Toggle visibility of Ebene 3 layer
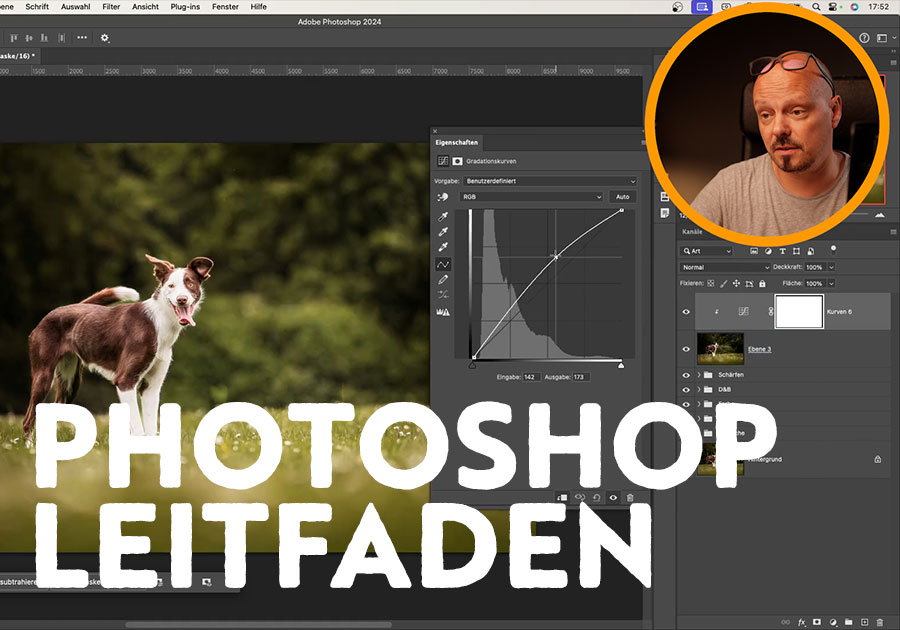The image size is (900, 630). click(x=686, y=349)
